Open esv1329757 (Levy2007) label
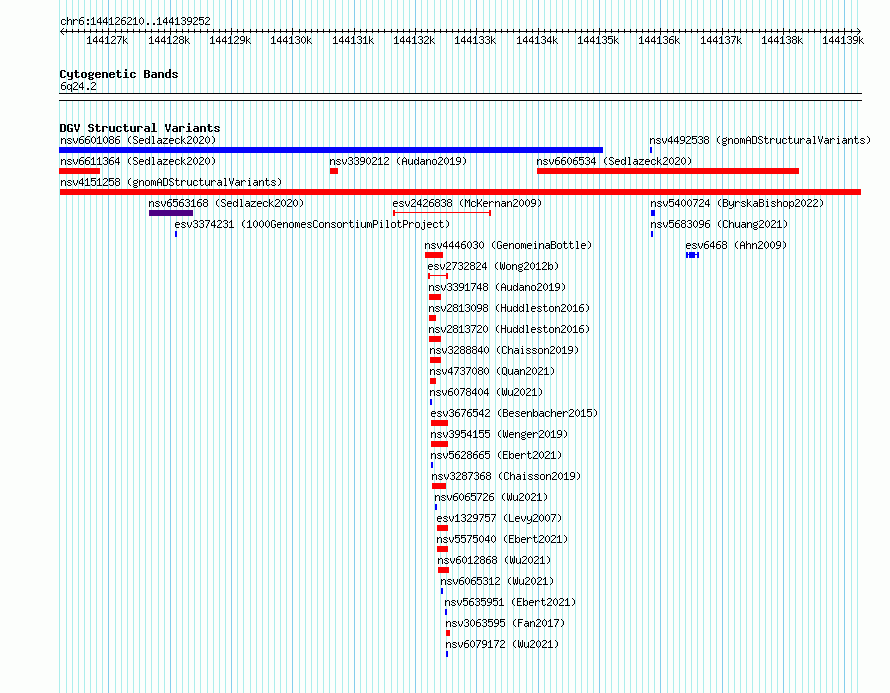The width and height of the screenshot is (890, 693). coord(499,518)
